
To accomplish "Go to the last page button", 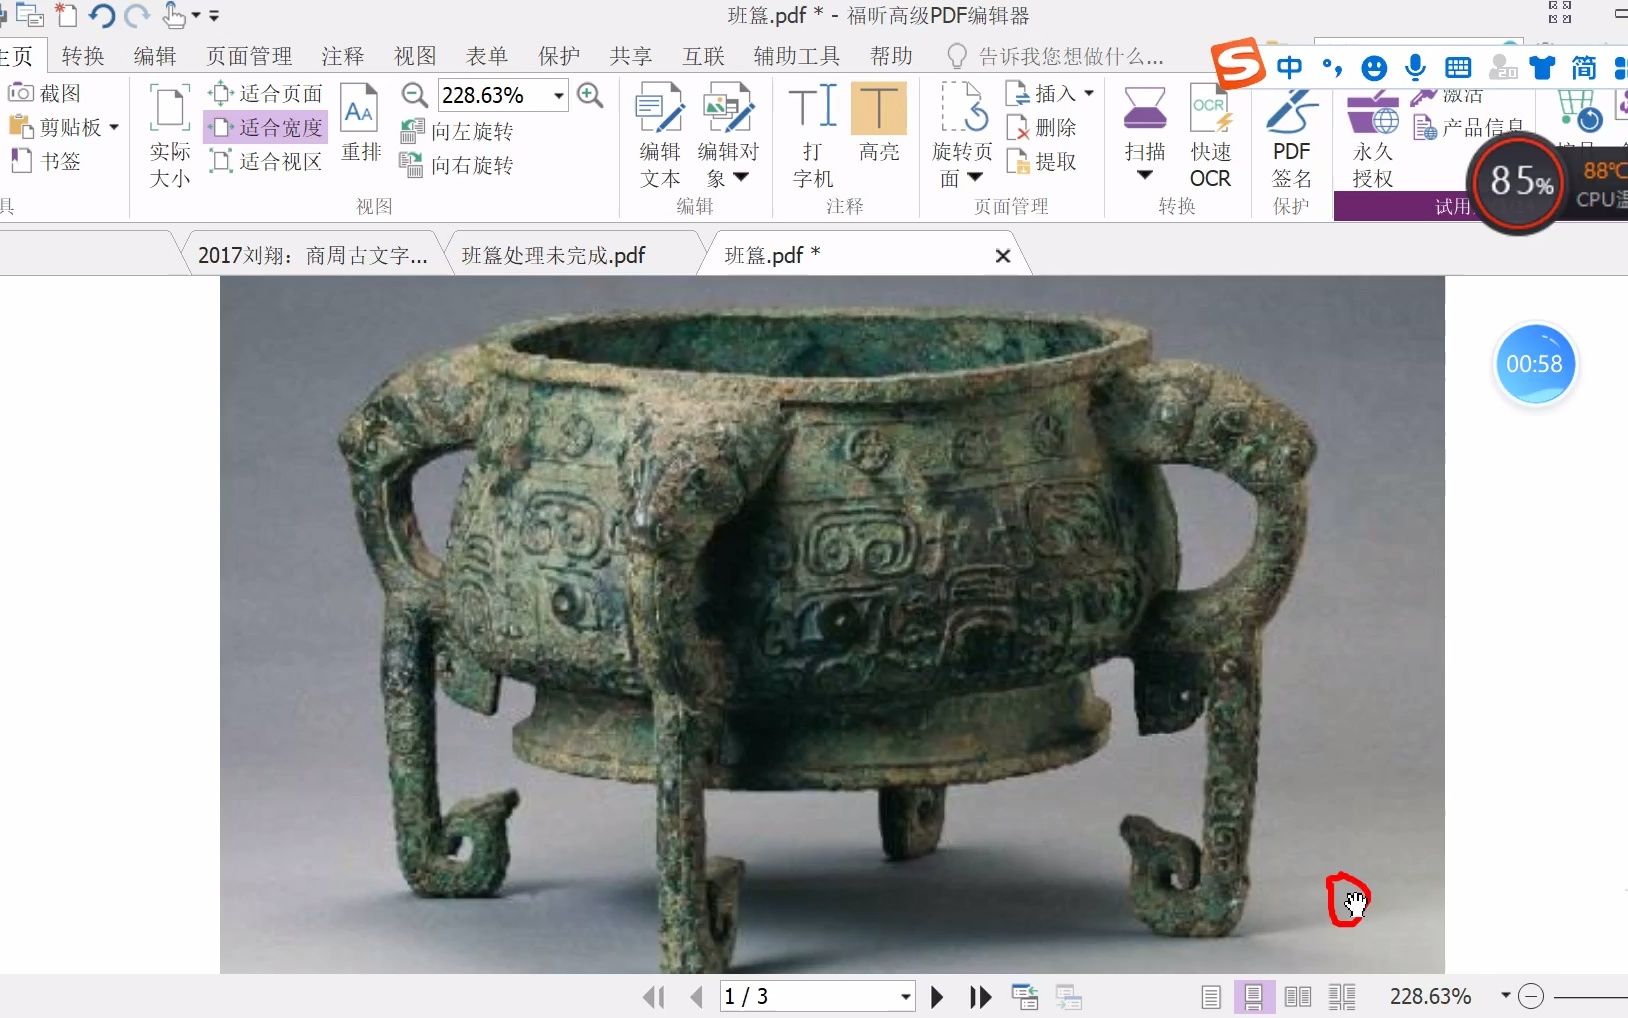I will tap(981, 997).
